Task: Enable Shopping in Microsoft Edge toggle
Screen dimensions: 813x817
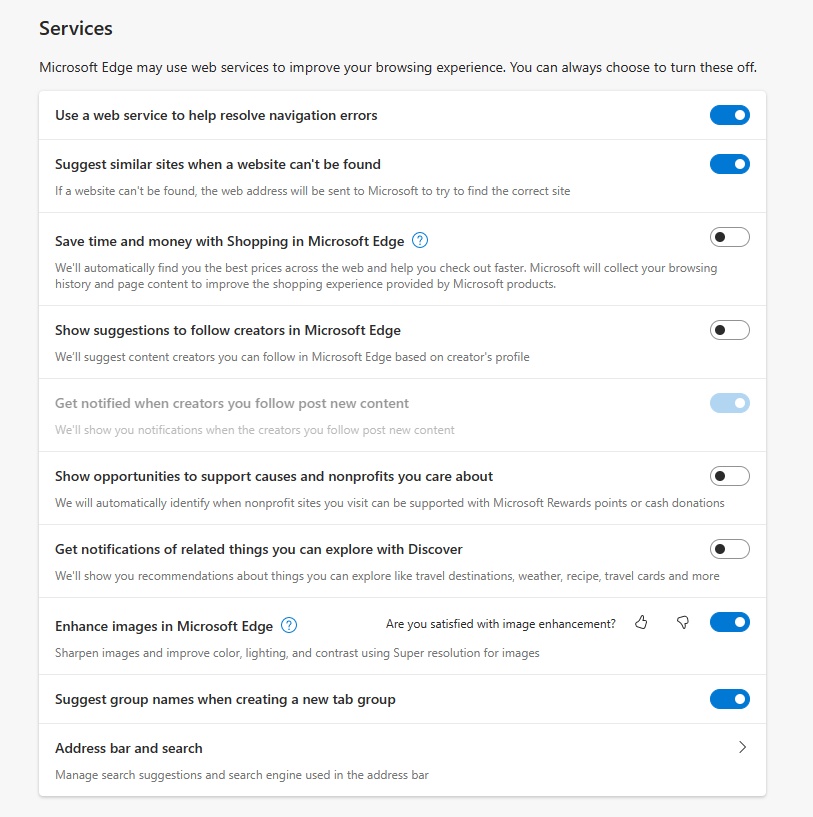Action: (730, 238)
